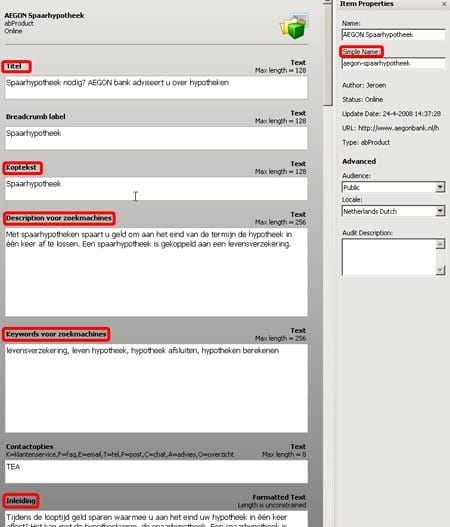Click the Contactopties field containing TEA
Image resolution: width=450 pixels, height=527 pixels.
pos(156,472)
